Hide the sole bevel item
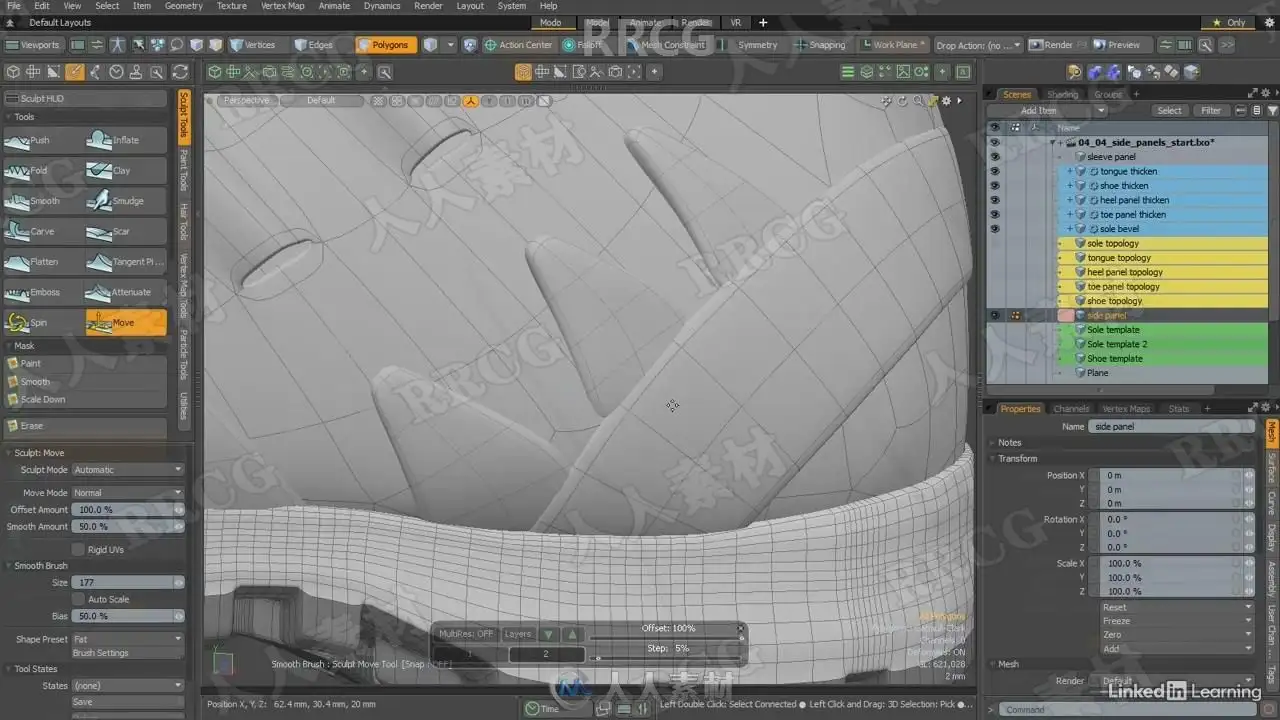Image resolution: width=1280 pixels, height=720 pixels. [x=994, y=229]
